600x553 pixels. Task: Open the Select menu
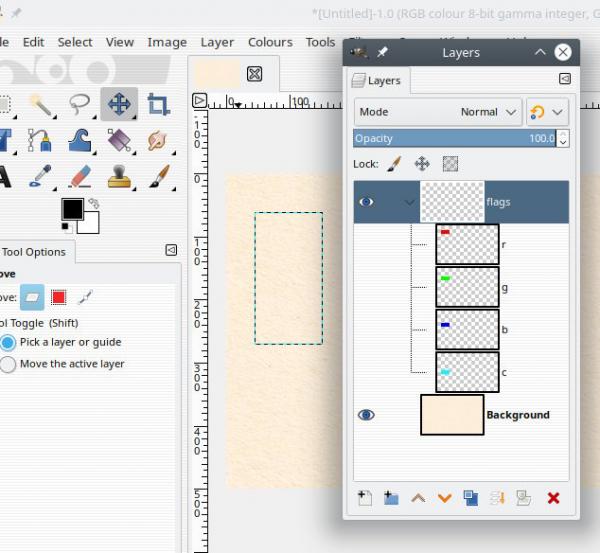tap(75, 42)
